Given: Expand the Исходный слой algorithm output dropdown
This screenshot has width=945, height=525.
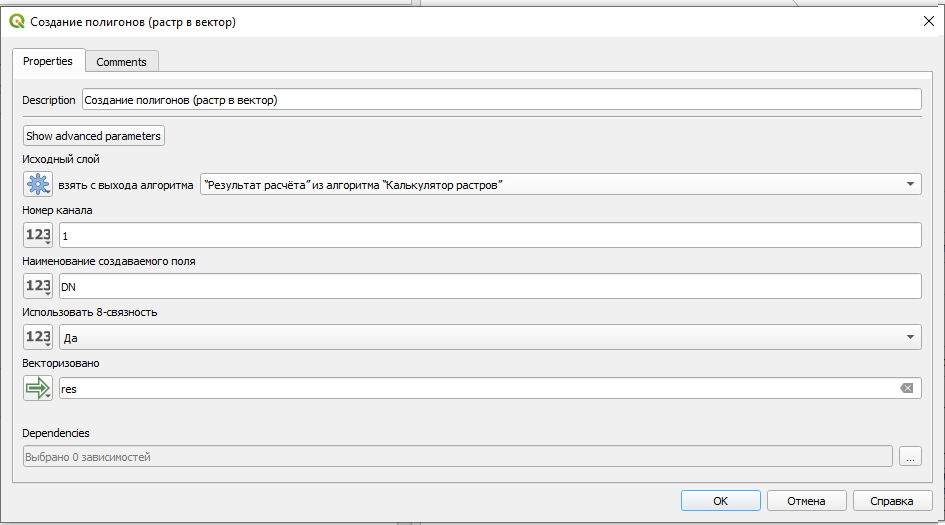Looking at the screenshot, I should 560,184.
